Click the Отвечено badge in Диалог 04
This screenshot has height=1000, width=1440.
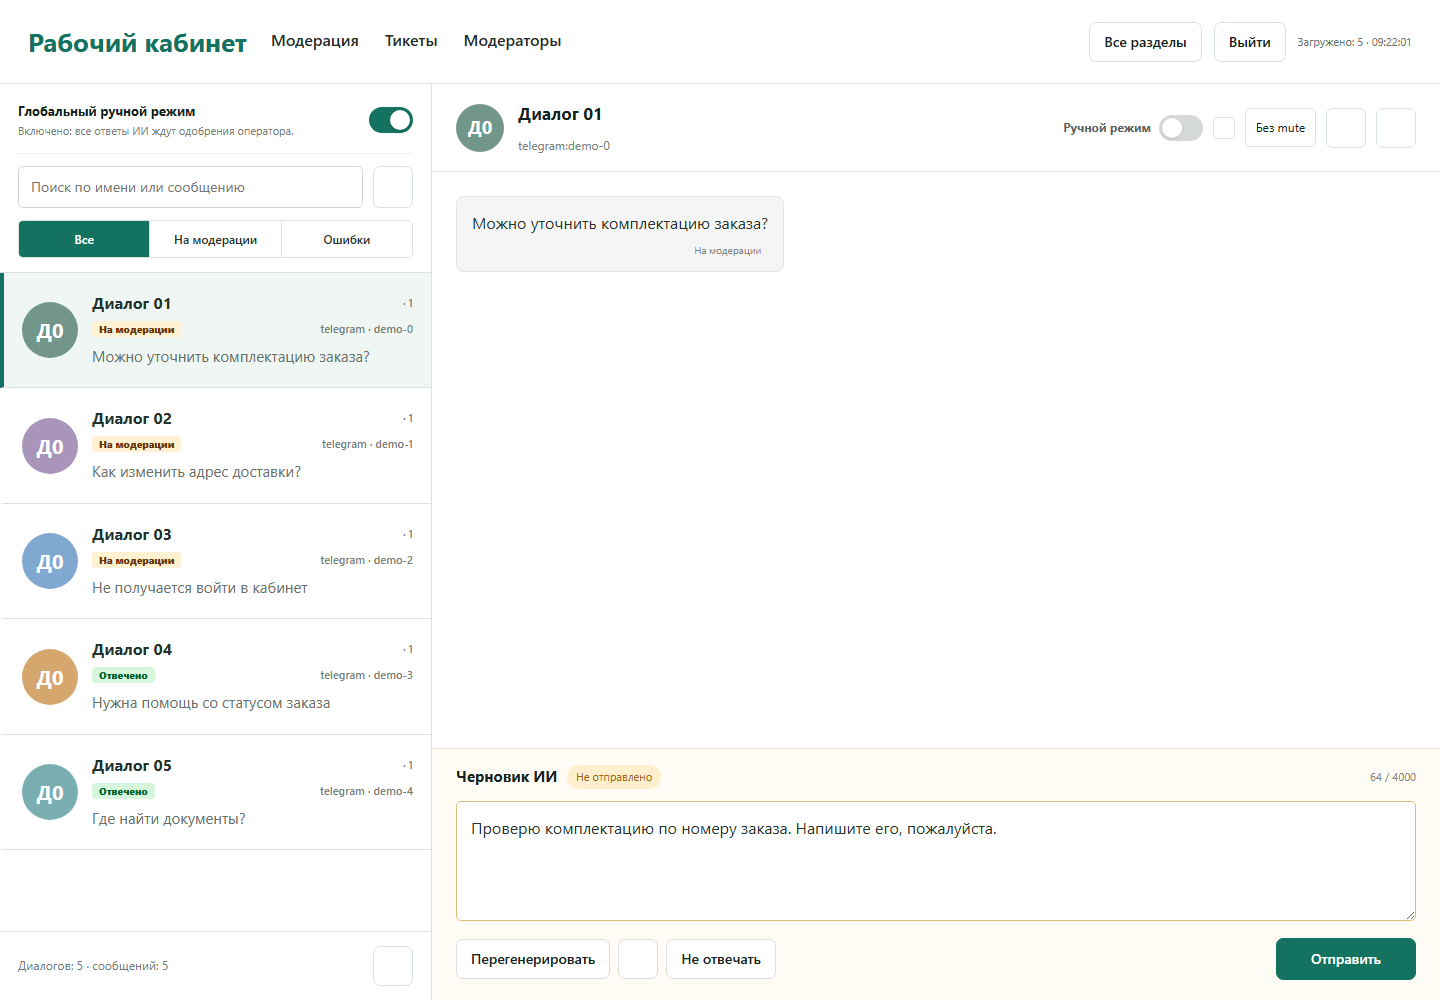pos(124,676)
